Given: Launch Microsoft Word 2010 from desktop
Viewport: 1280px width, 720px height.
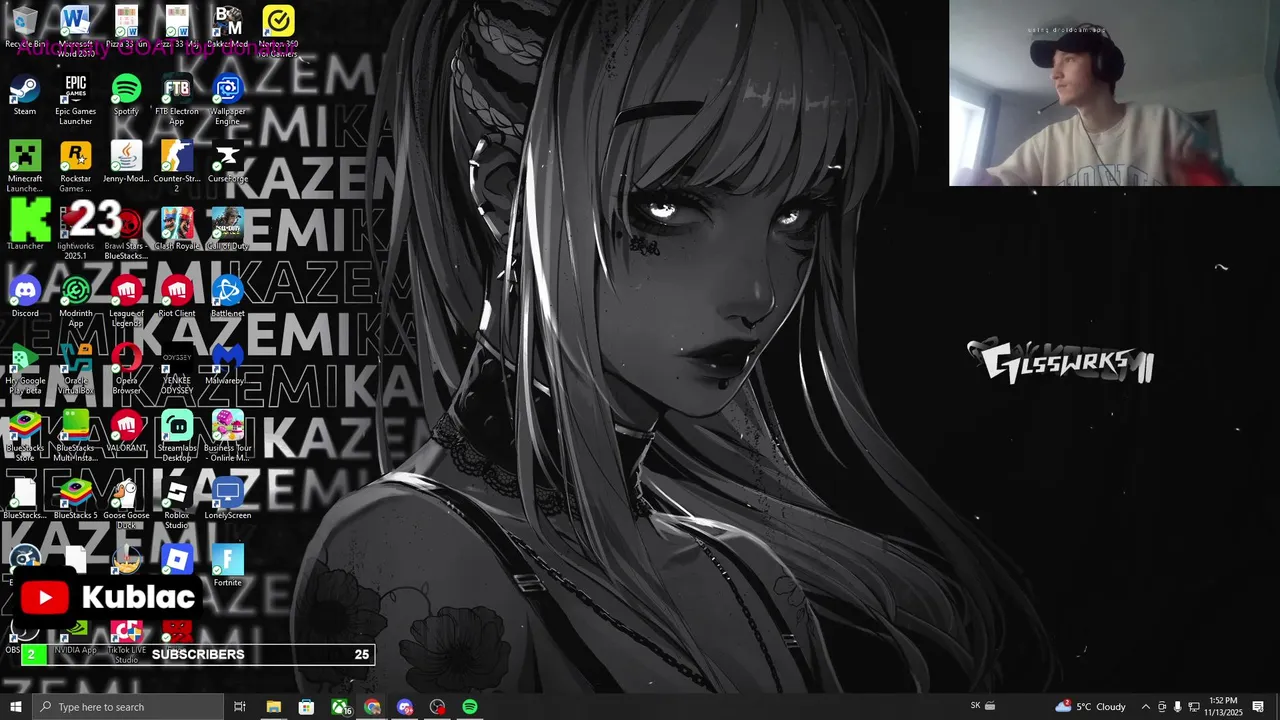Looking at the screenshot, I should 76,30.
